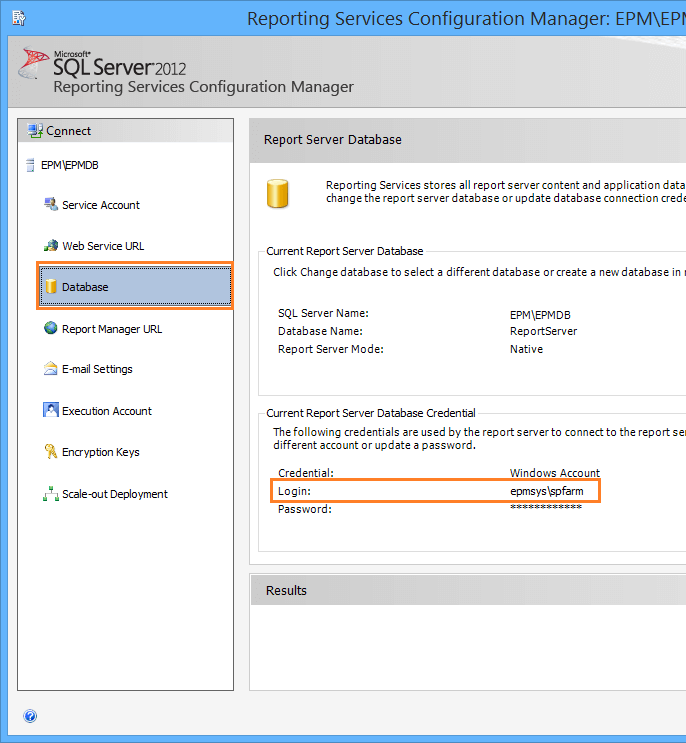686x743 pixels.
Task: Click the Report Server Database heading
Action: tap(333, 140)
